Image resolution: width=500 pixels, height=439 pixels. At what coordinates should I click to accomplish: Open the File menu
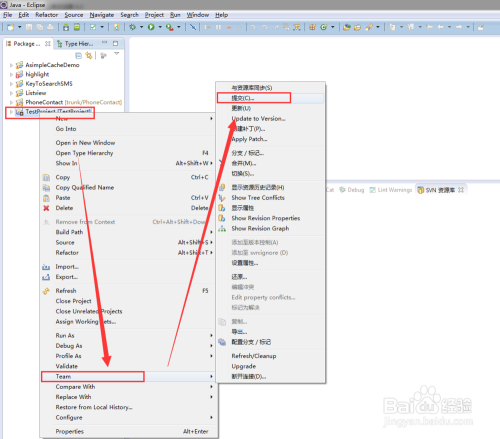coord(7,15)
